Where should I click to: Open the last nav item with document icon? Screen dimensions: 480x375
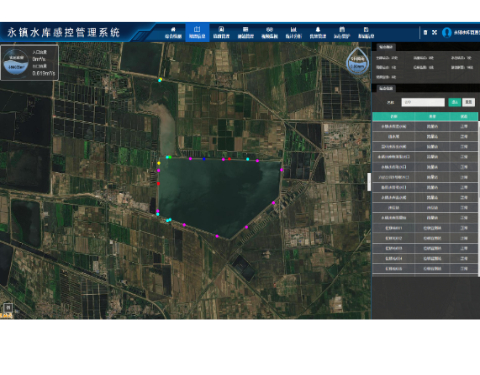[366, 33]
